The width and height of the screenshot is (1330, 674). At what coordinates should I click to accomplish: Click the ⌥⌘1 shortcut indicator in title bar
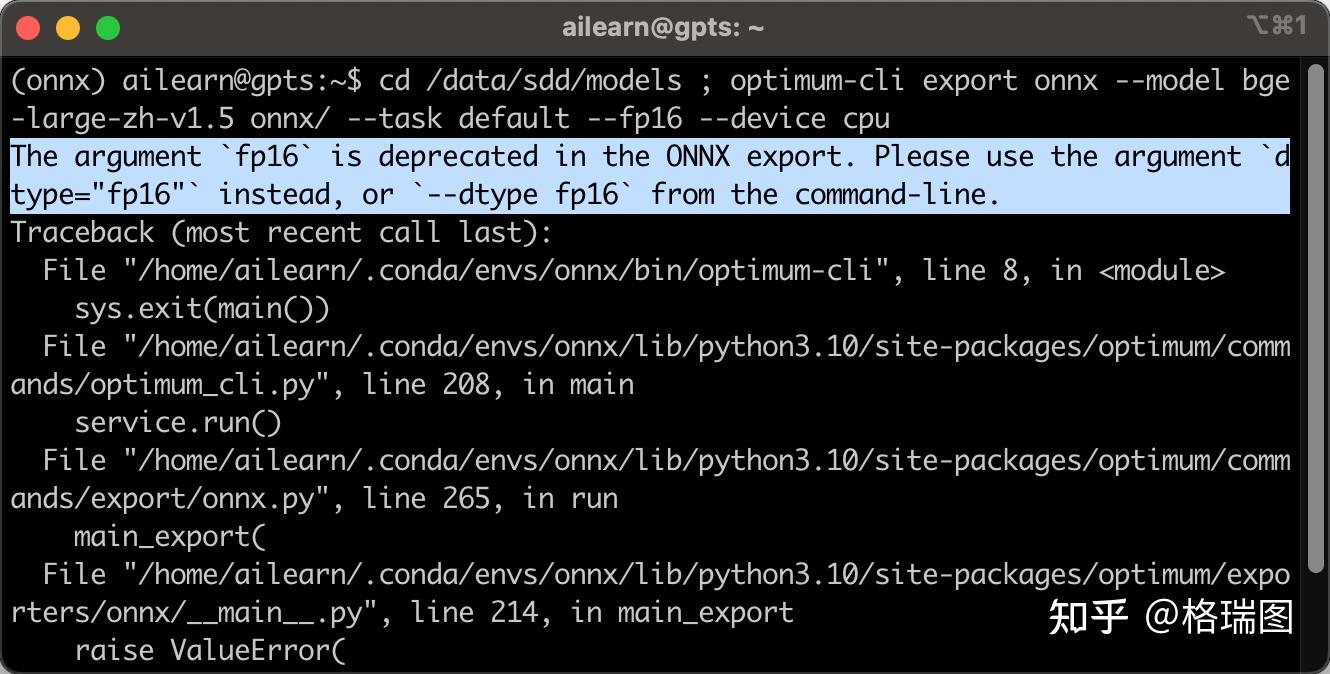[1275, 26]
